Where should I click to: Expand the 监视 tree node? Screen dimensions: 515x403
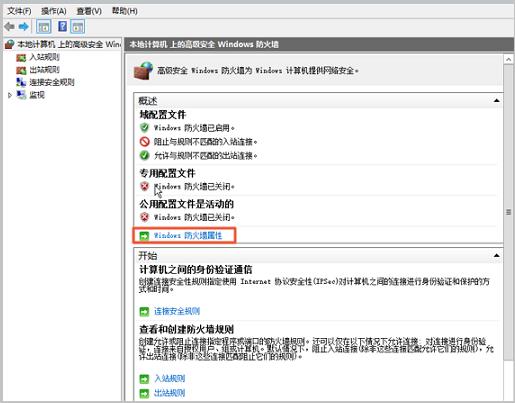pyautogui.click(x=10, y=95)
